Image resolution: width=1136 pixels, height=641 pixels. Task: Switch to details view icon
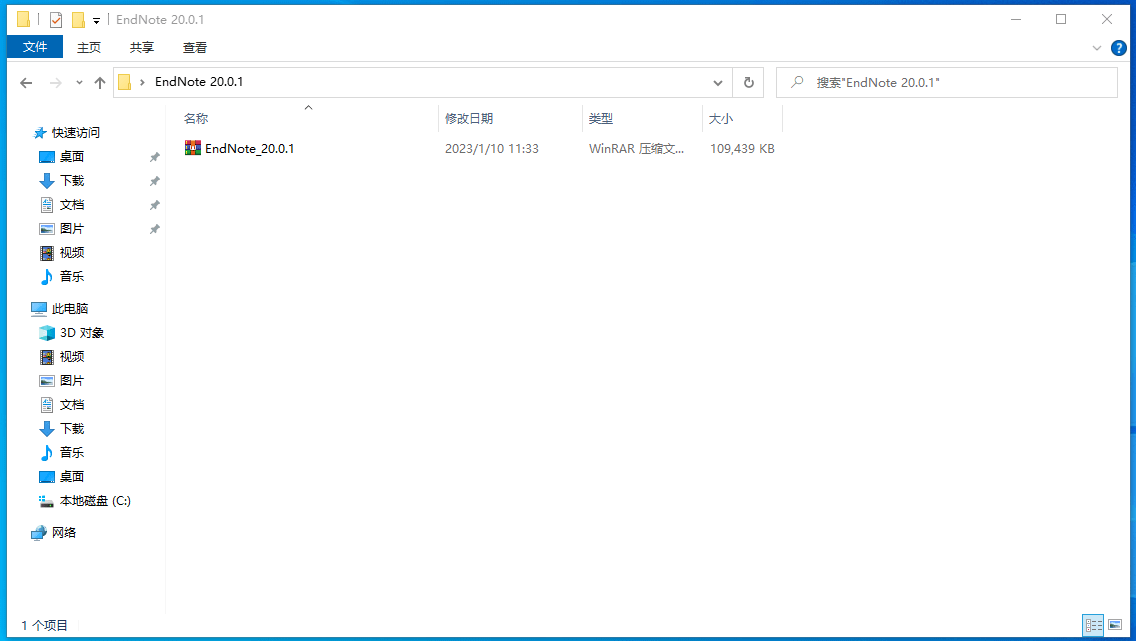[x=1093, y=625]
